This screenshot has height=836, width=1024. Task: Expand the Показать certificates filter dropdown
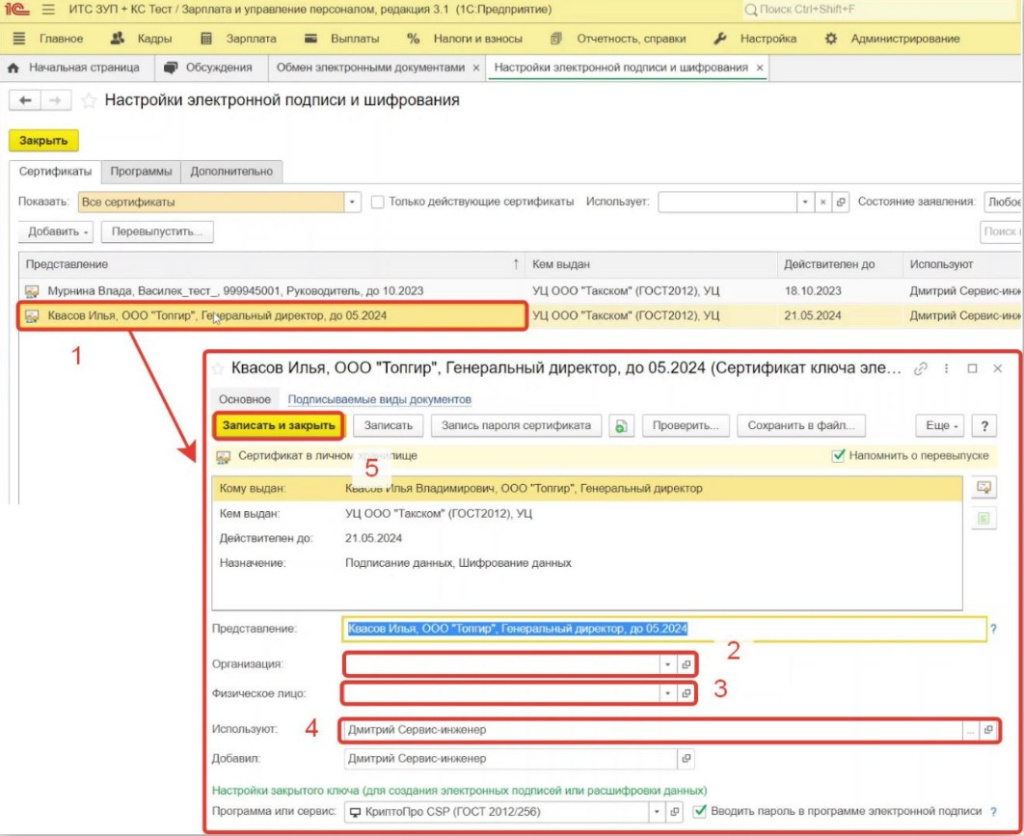pos(352,202)
